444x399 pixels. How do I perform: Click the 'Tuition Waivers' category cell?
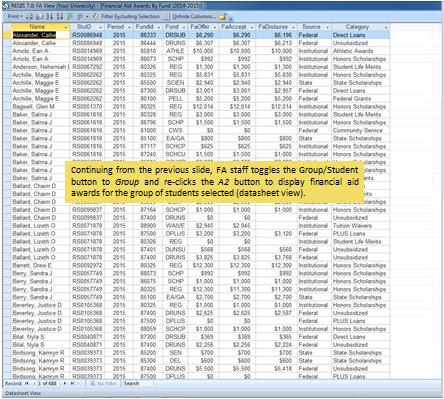point(360,226)
